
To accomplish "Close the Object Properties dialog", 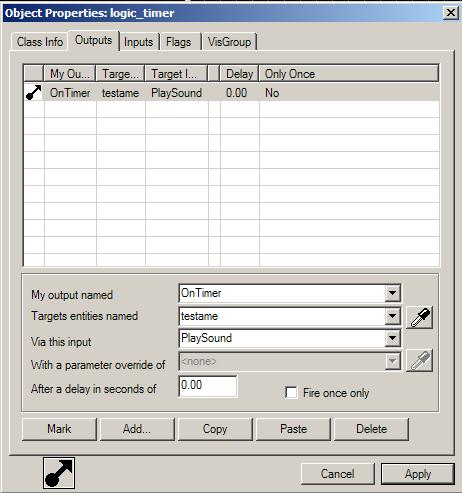I will pos(451,13).
